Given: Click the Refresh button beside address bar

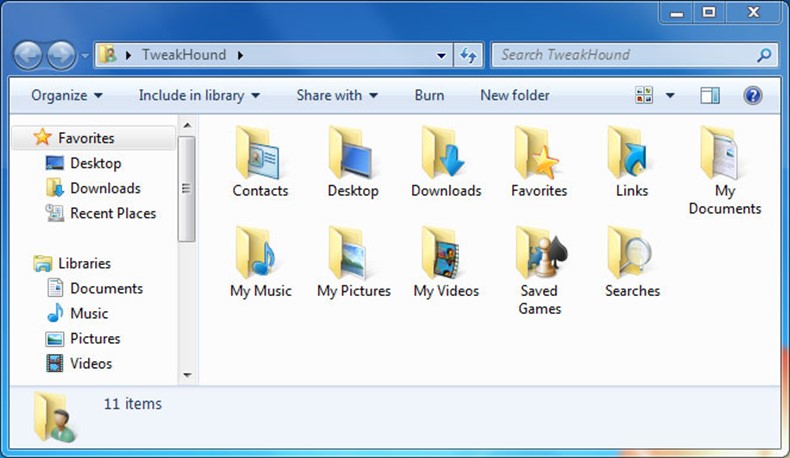Looking at the screenshot, I should (468, 55).
